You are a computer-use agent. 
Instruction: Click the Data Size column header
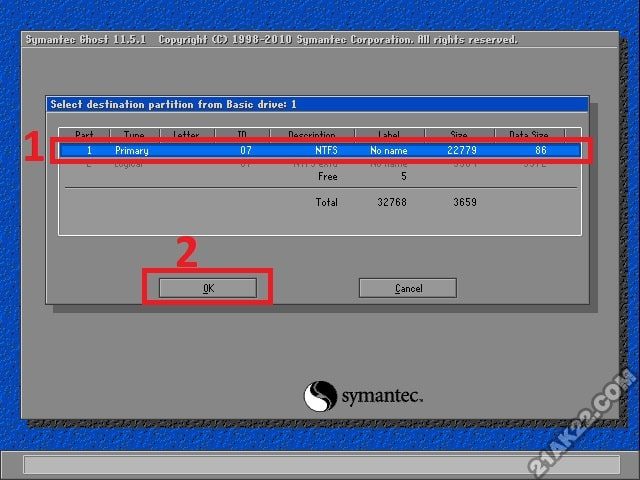[529, 134]
